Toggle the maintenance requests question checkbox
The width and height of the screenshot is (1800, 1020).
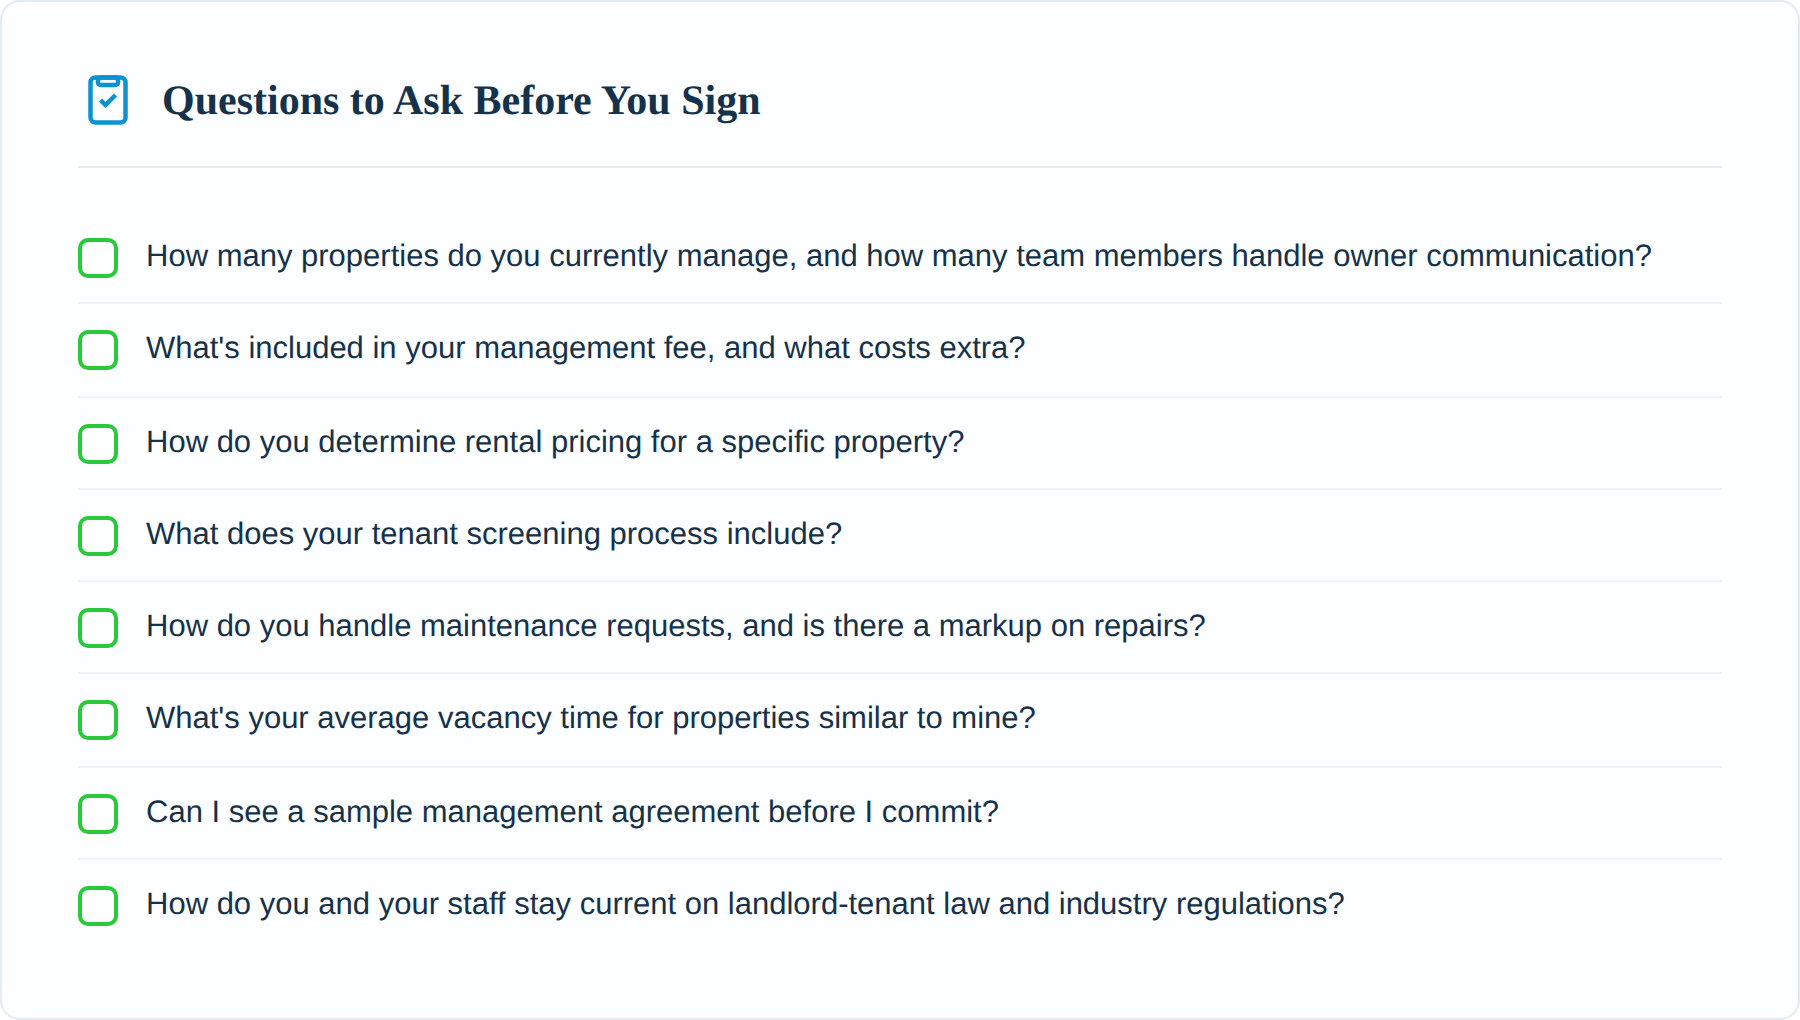pos(98,628)
